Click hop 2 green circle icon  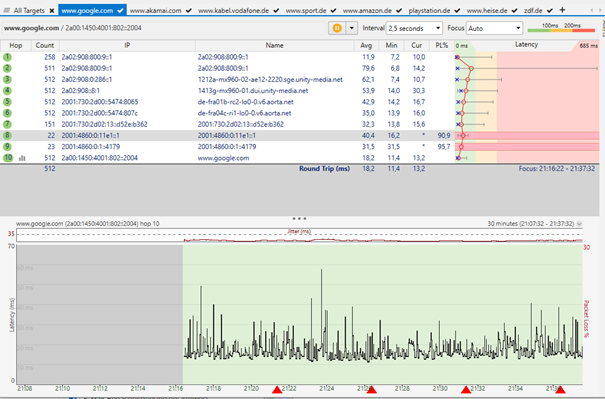[7, 68]
